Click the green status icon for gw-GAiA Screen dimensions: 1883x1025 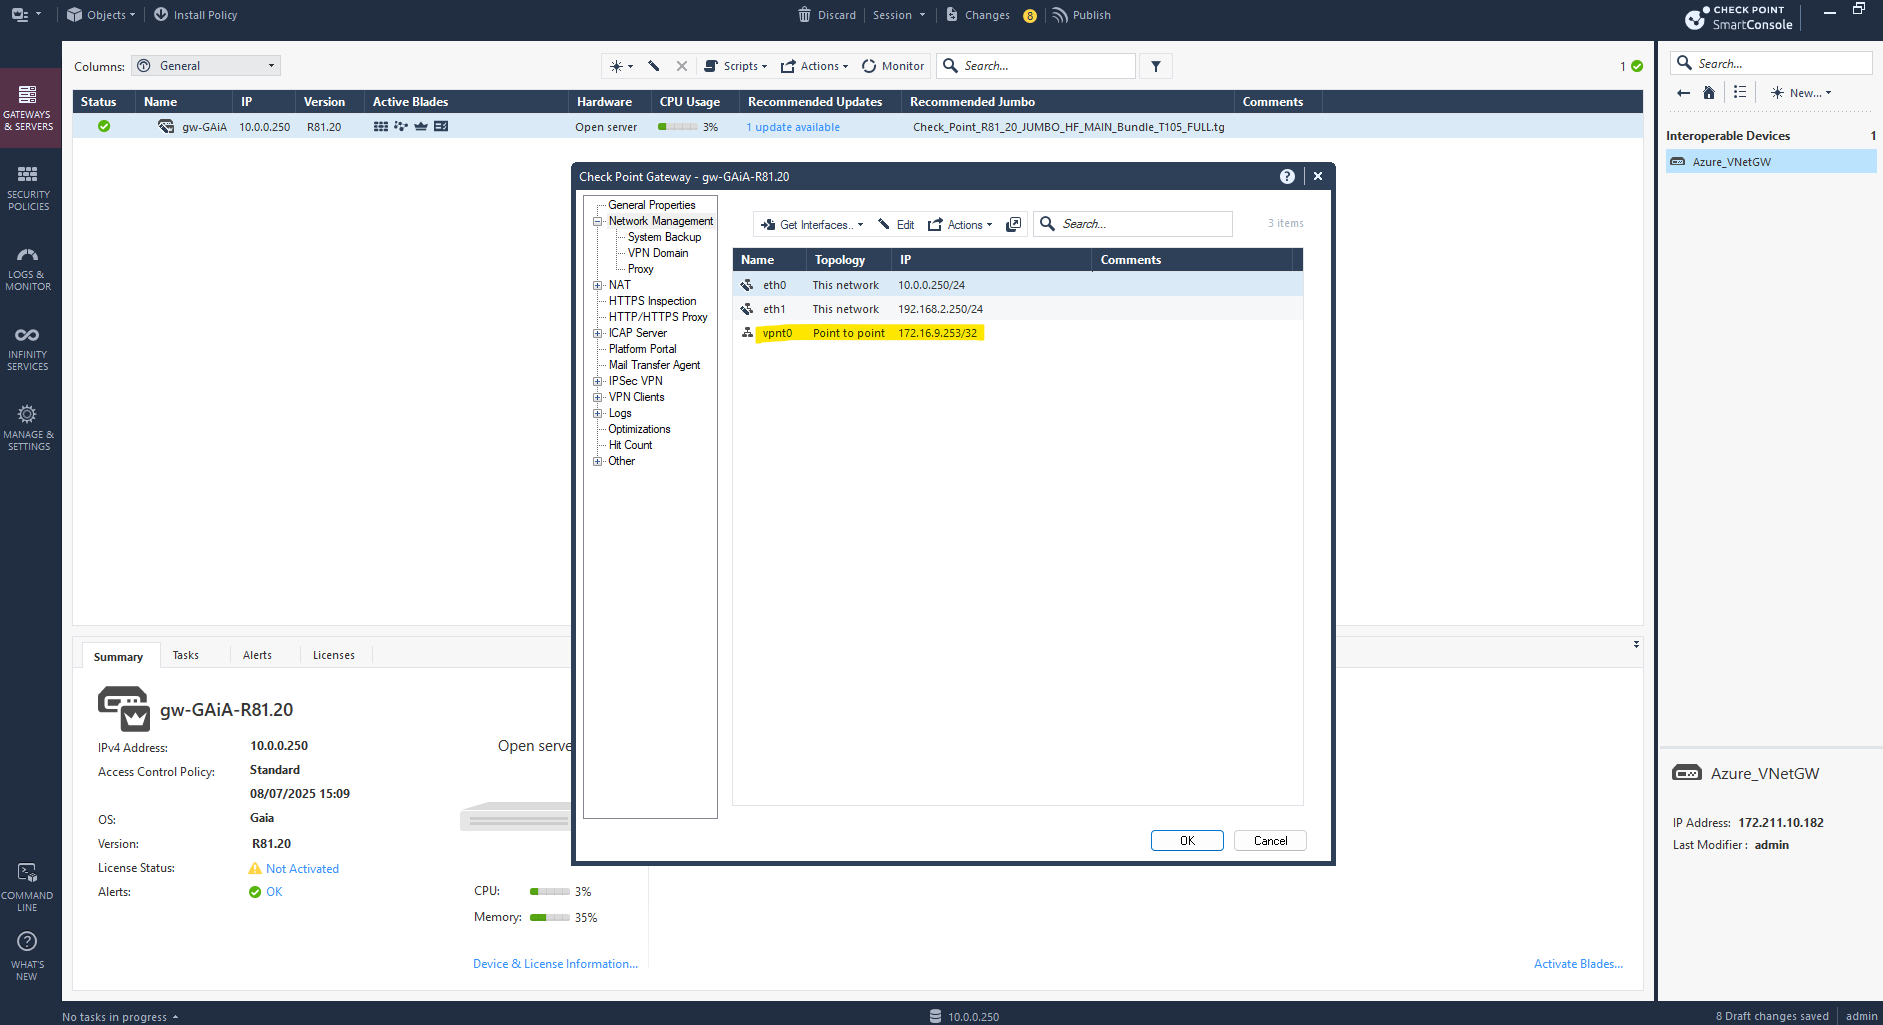[104, 126]
